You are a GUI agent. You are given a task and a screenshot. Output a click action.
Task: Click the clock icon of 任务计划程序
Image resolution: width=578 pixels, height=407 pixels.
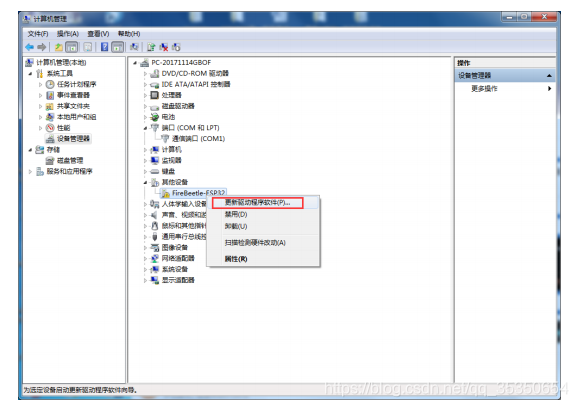coord(50,84)
